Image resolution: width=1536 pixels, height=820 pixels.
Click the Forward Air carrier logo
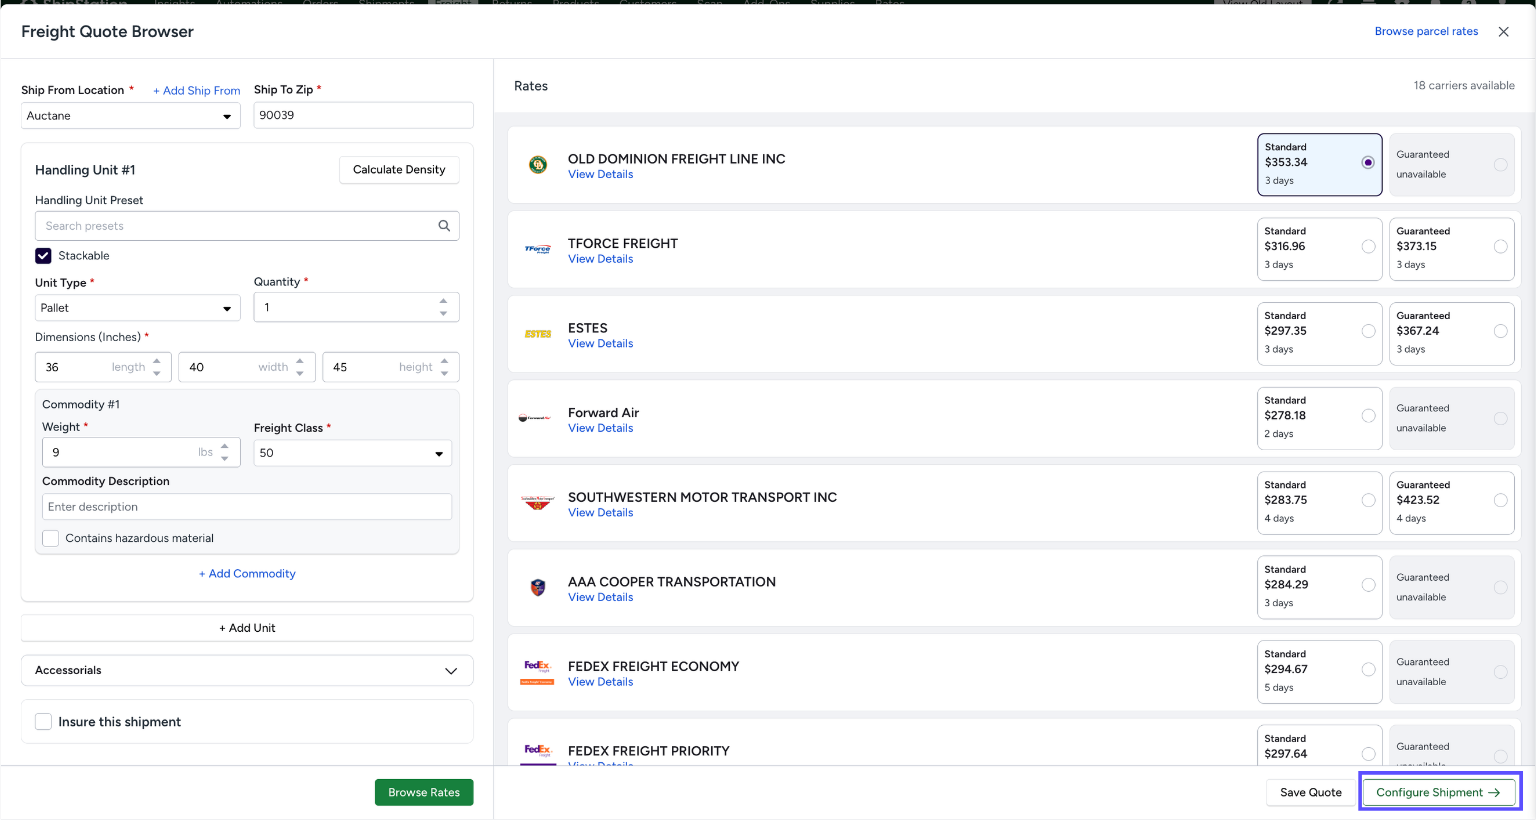tap(535, 418)
